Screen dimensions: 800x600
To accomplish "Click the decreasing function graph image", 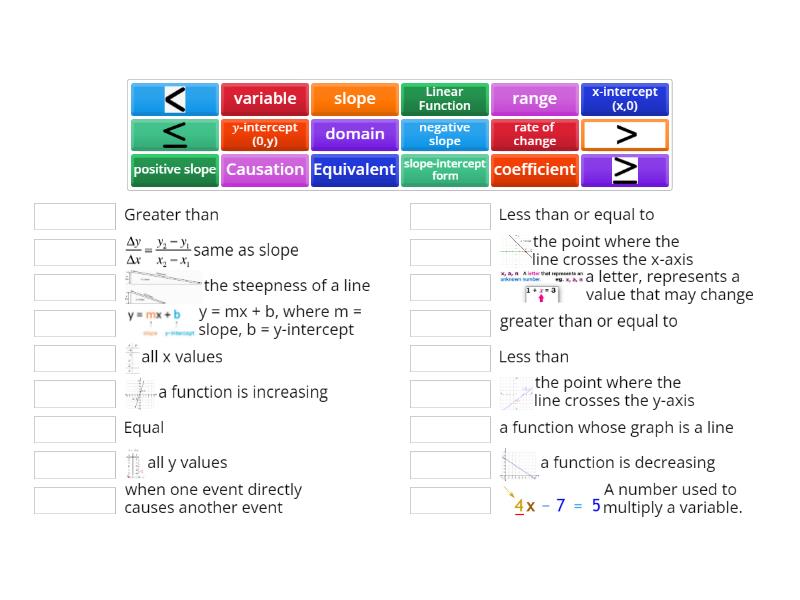I will (521, 462).
